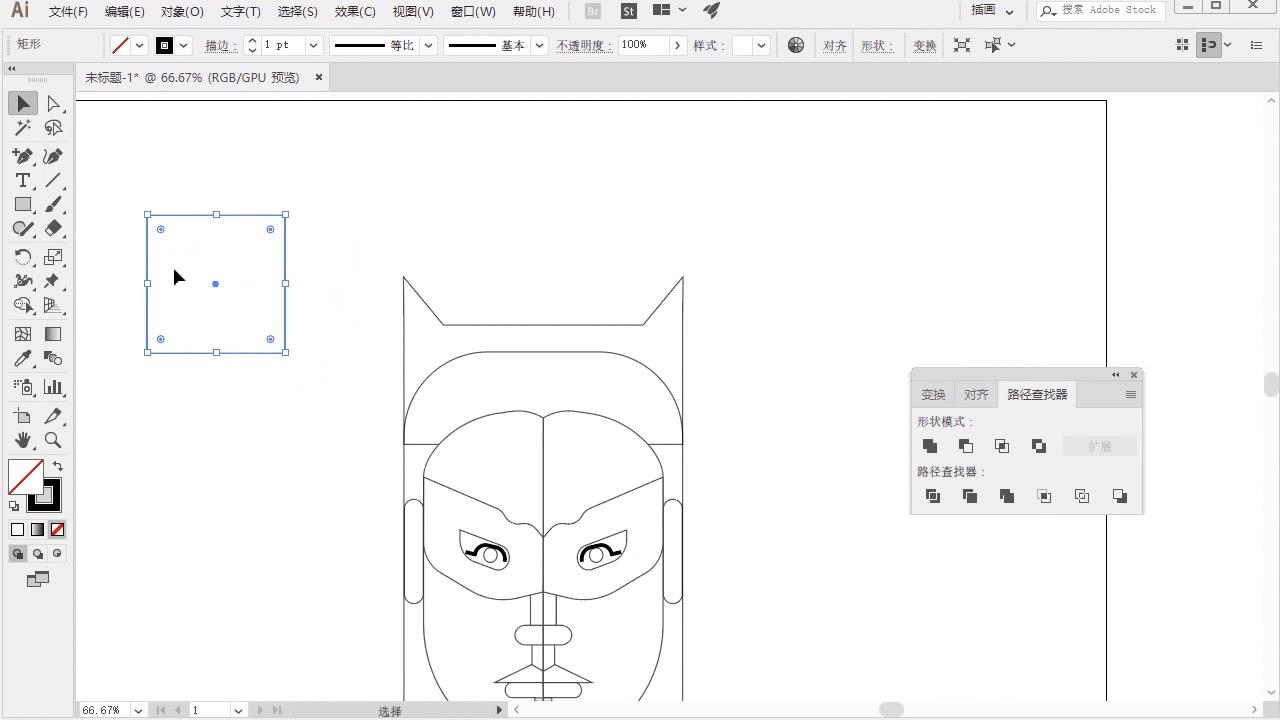Select the Rectangle tool
The height and width of the screenshot is (720, 1280).
(x=23, y=204)
